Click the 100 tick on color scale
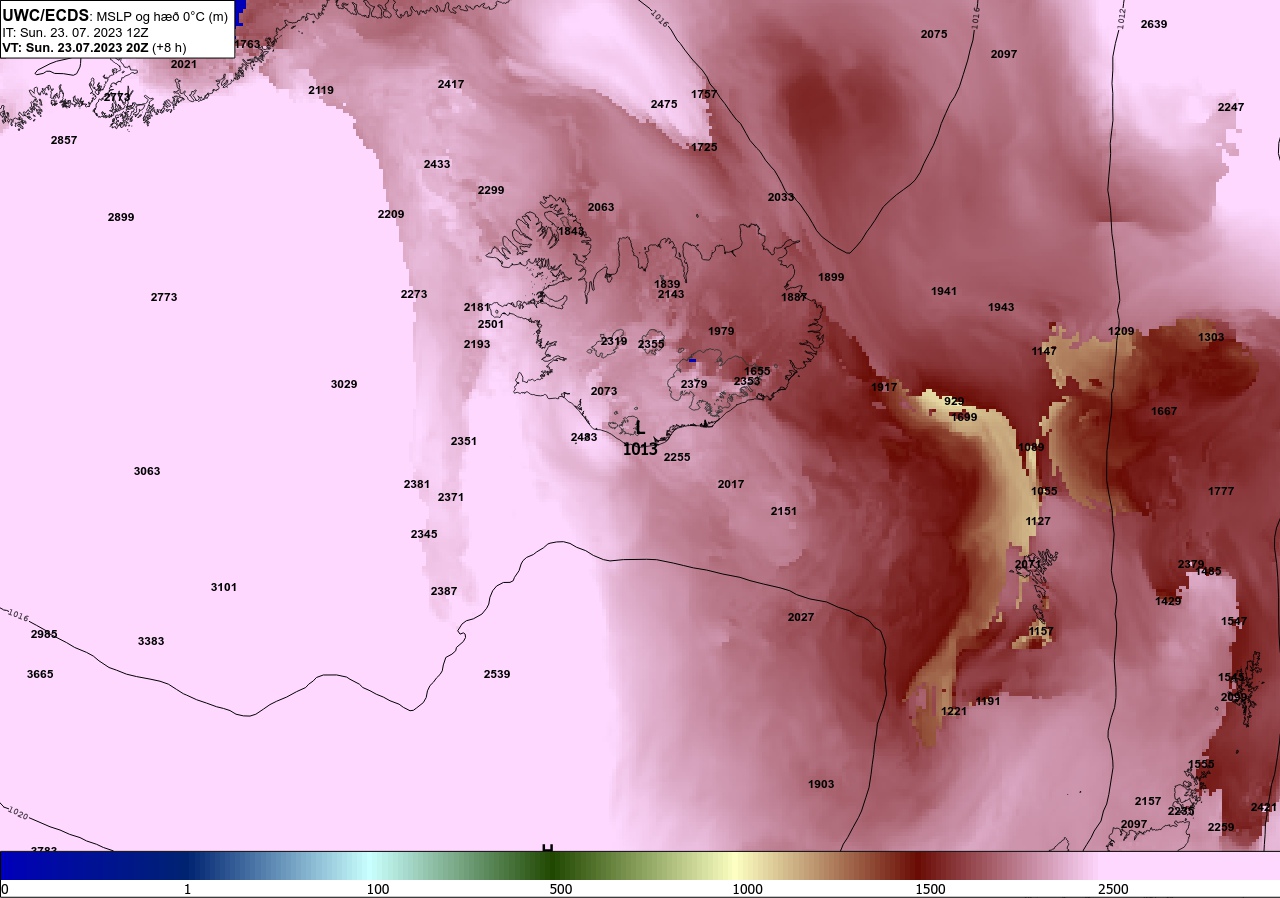The image size is (1280, 898). [x=378, y=889]
